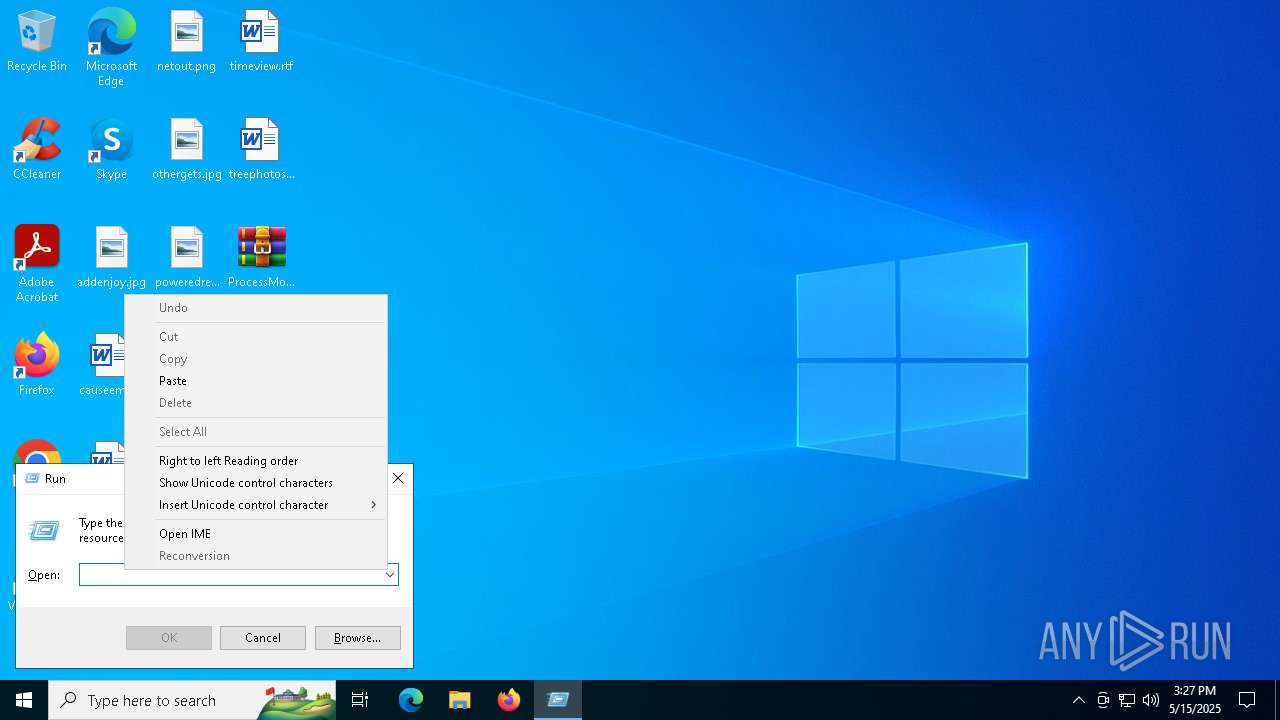The width and height of the screenshot is (1280, 720).
Task: Expand the Open combo box dropdown arrow
Action: coord(390,575)
